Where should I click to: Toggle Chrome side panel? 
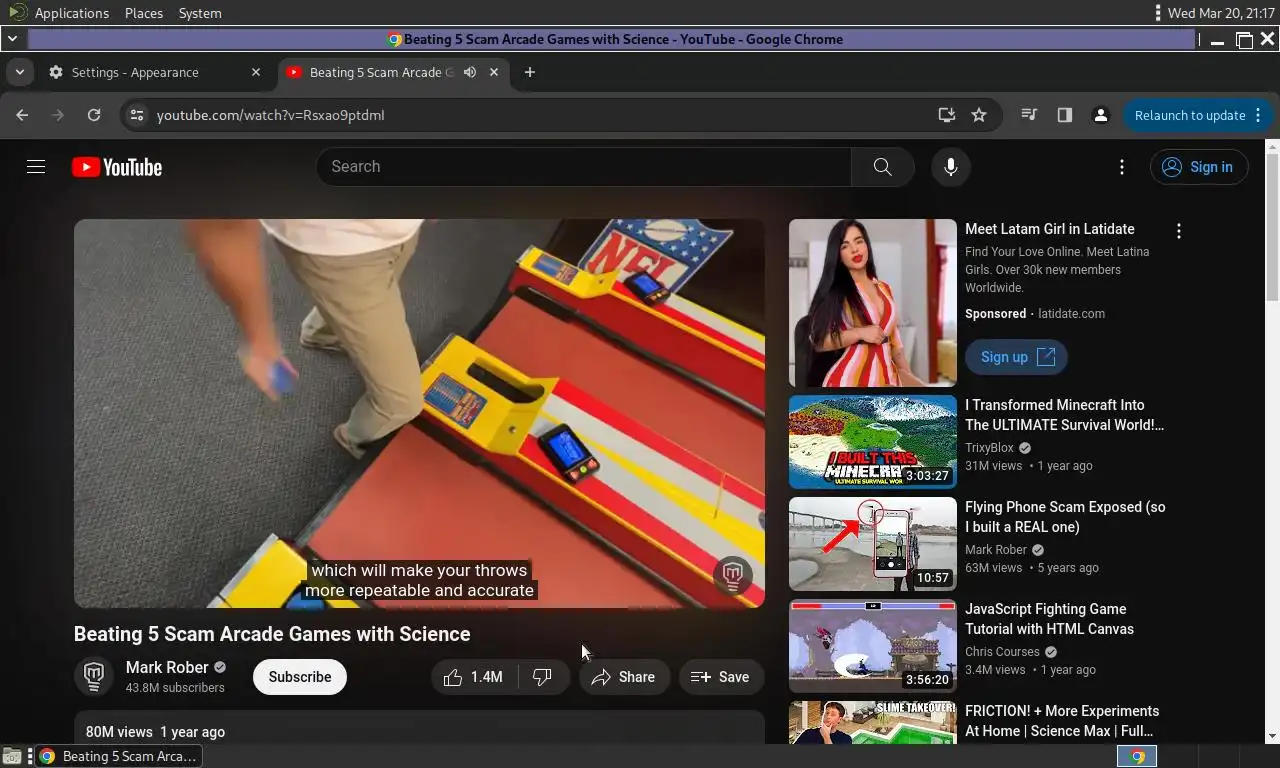pos(1064,115)
